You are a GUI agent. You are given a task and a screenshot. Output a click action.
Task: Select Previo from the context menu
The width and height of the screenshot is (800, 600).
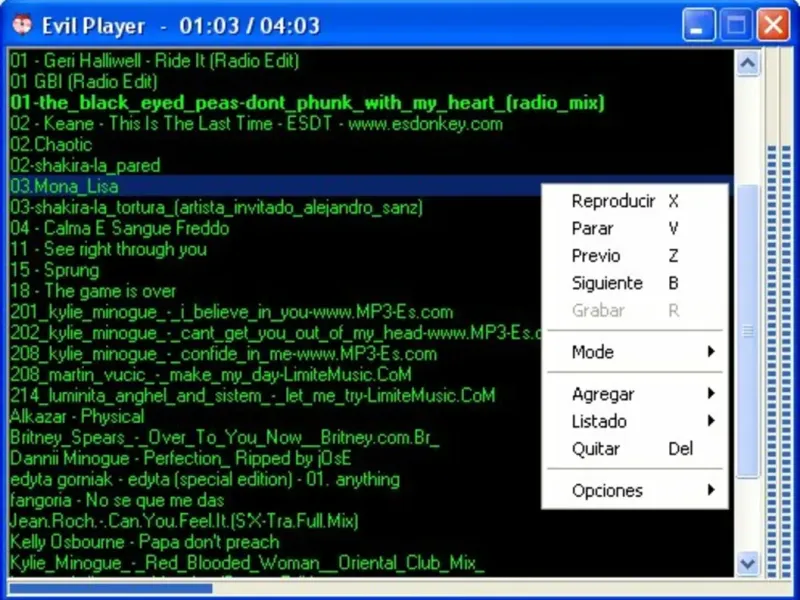tap(635, 256)
